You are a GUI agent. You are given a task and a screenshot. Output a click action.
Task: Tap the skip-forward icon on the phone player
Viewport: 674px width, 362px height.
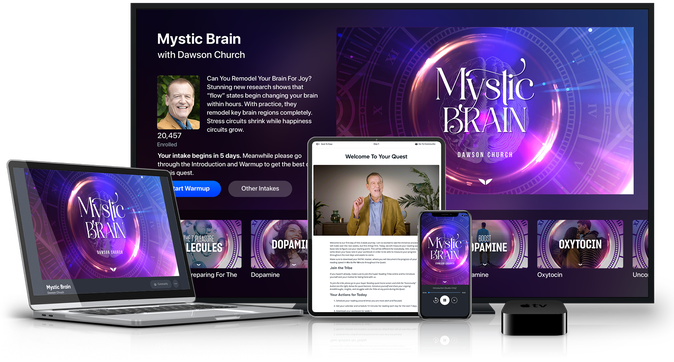(454, 300)
